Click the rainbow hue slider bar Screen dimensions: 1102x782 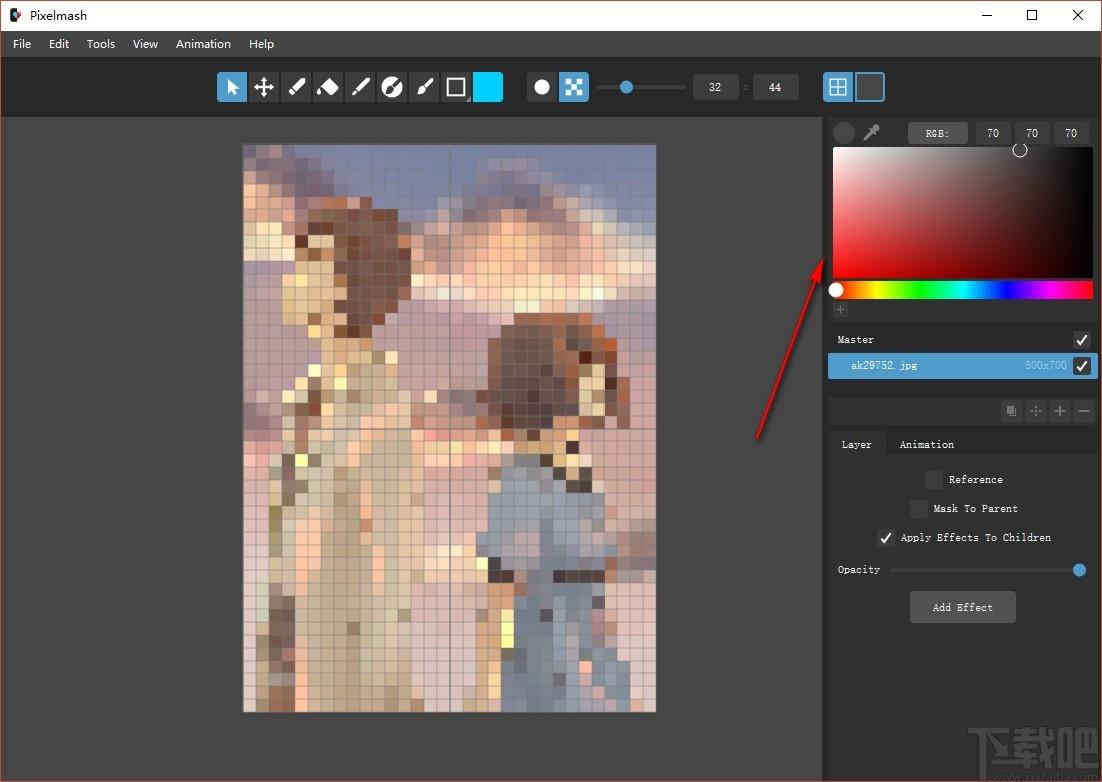(963, 289)
